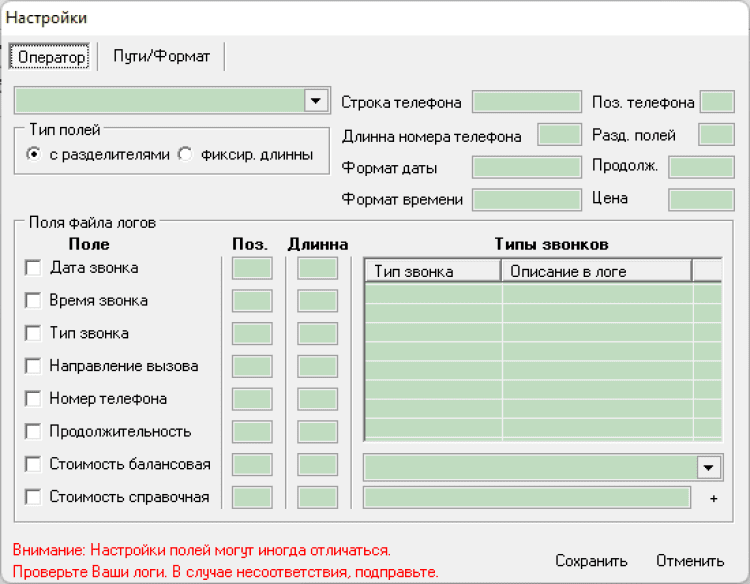Click the Поз. field for Дата звонка

point(252,268)
